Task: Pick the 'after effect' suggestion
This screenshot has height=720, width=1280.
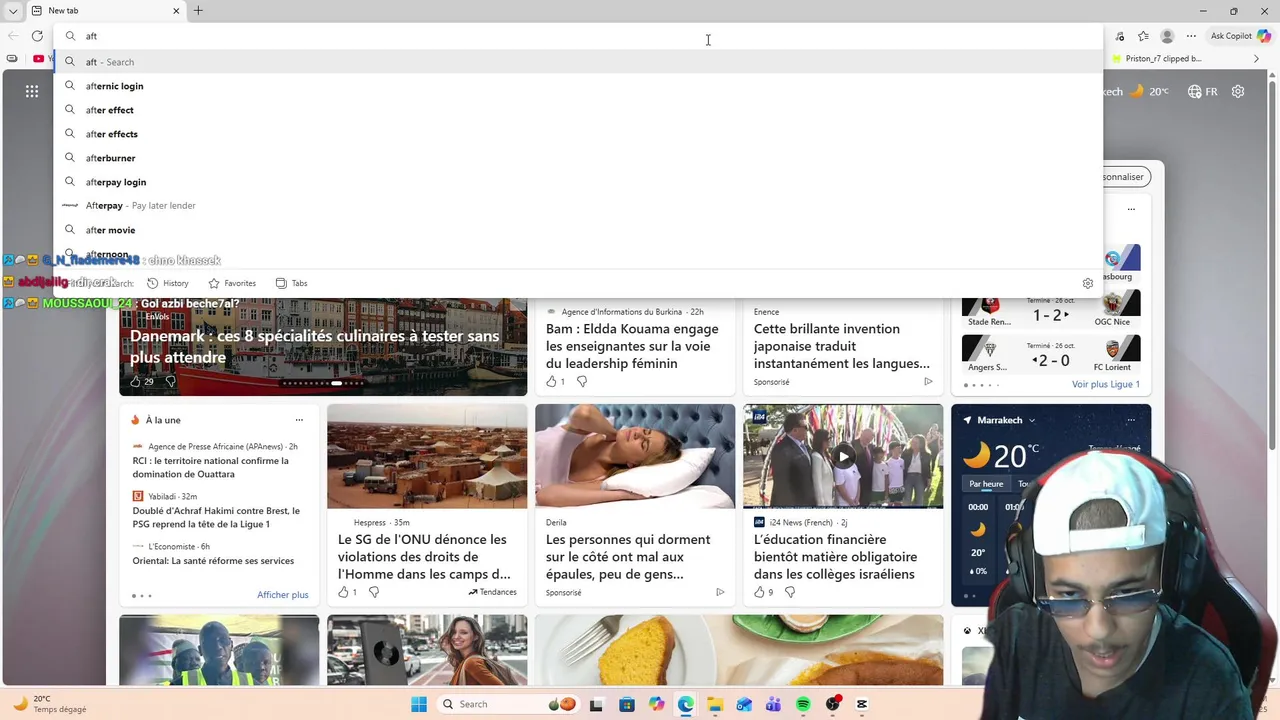Action: 578,110
